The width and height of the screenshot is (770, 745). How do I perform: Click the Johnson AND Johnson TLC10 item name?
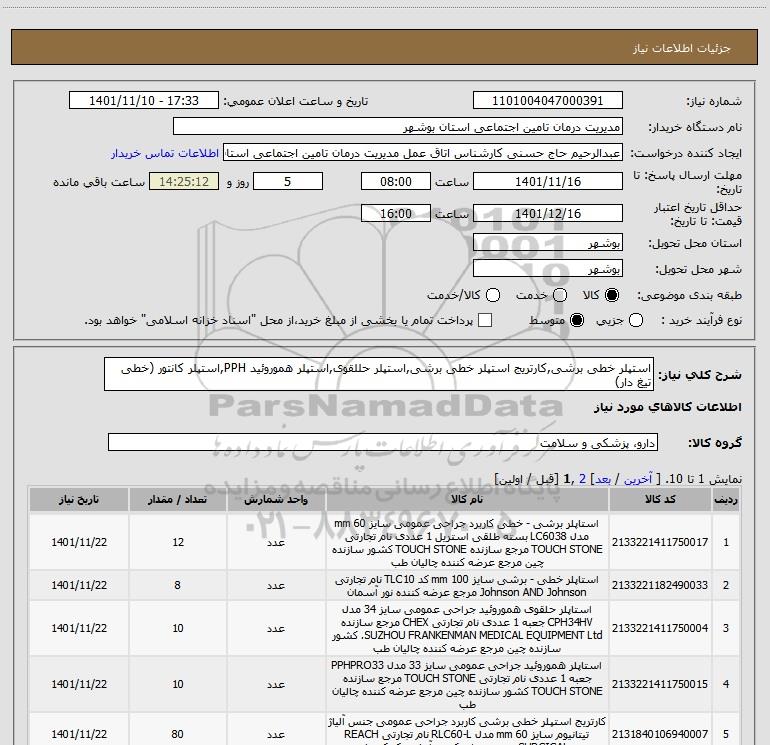coord(467,586)
